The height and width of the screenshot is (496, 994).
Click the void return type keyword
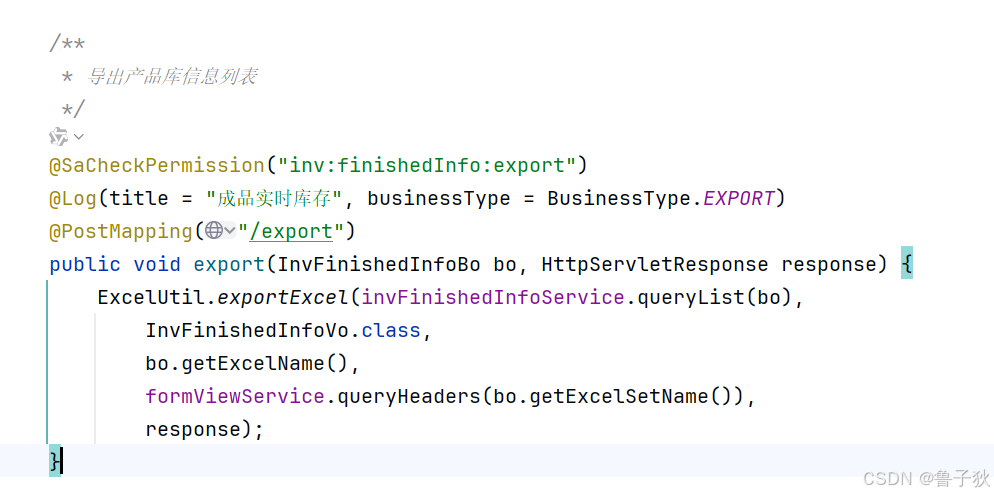(157, 264)
